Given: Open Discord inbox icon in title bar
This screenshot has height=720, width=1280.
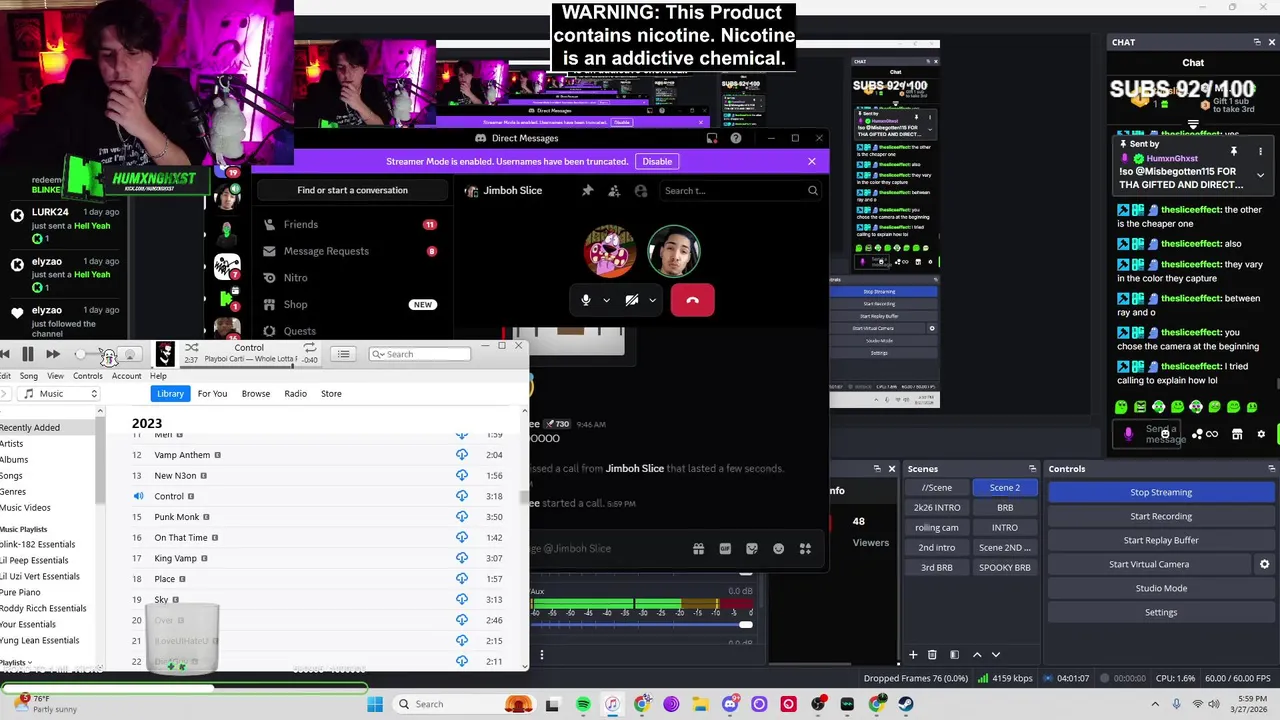Looking at the screenshot, I should (x=712, y=138).
